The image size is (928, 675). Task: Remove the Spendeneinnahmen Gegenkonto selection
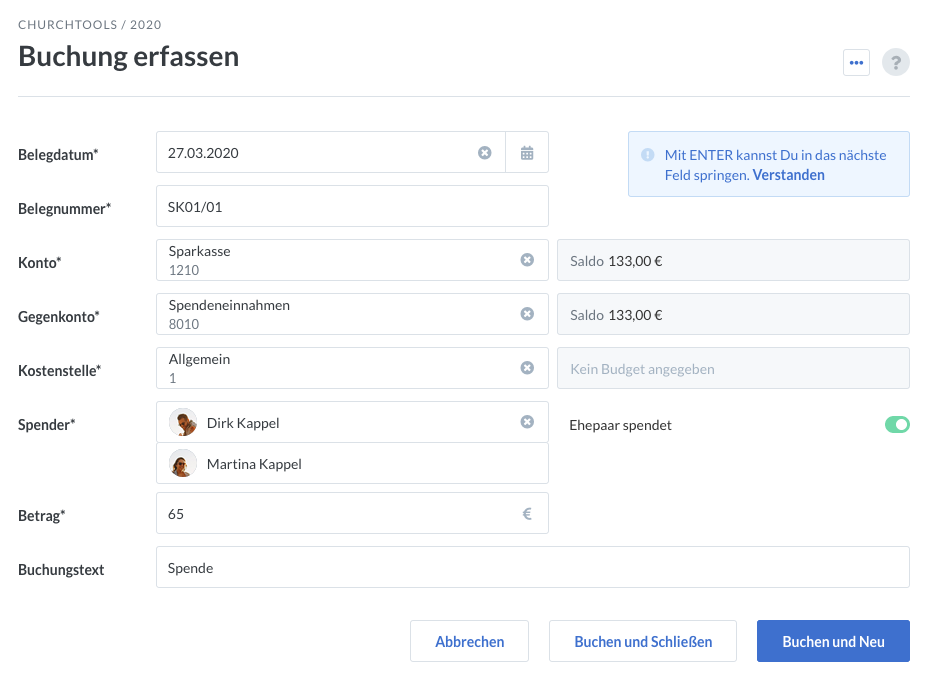[x=527, y=314]
